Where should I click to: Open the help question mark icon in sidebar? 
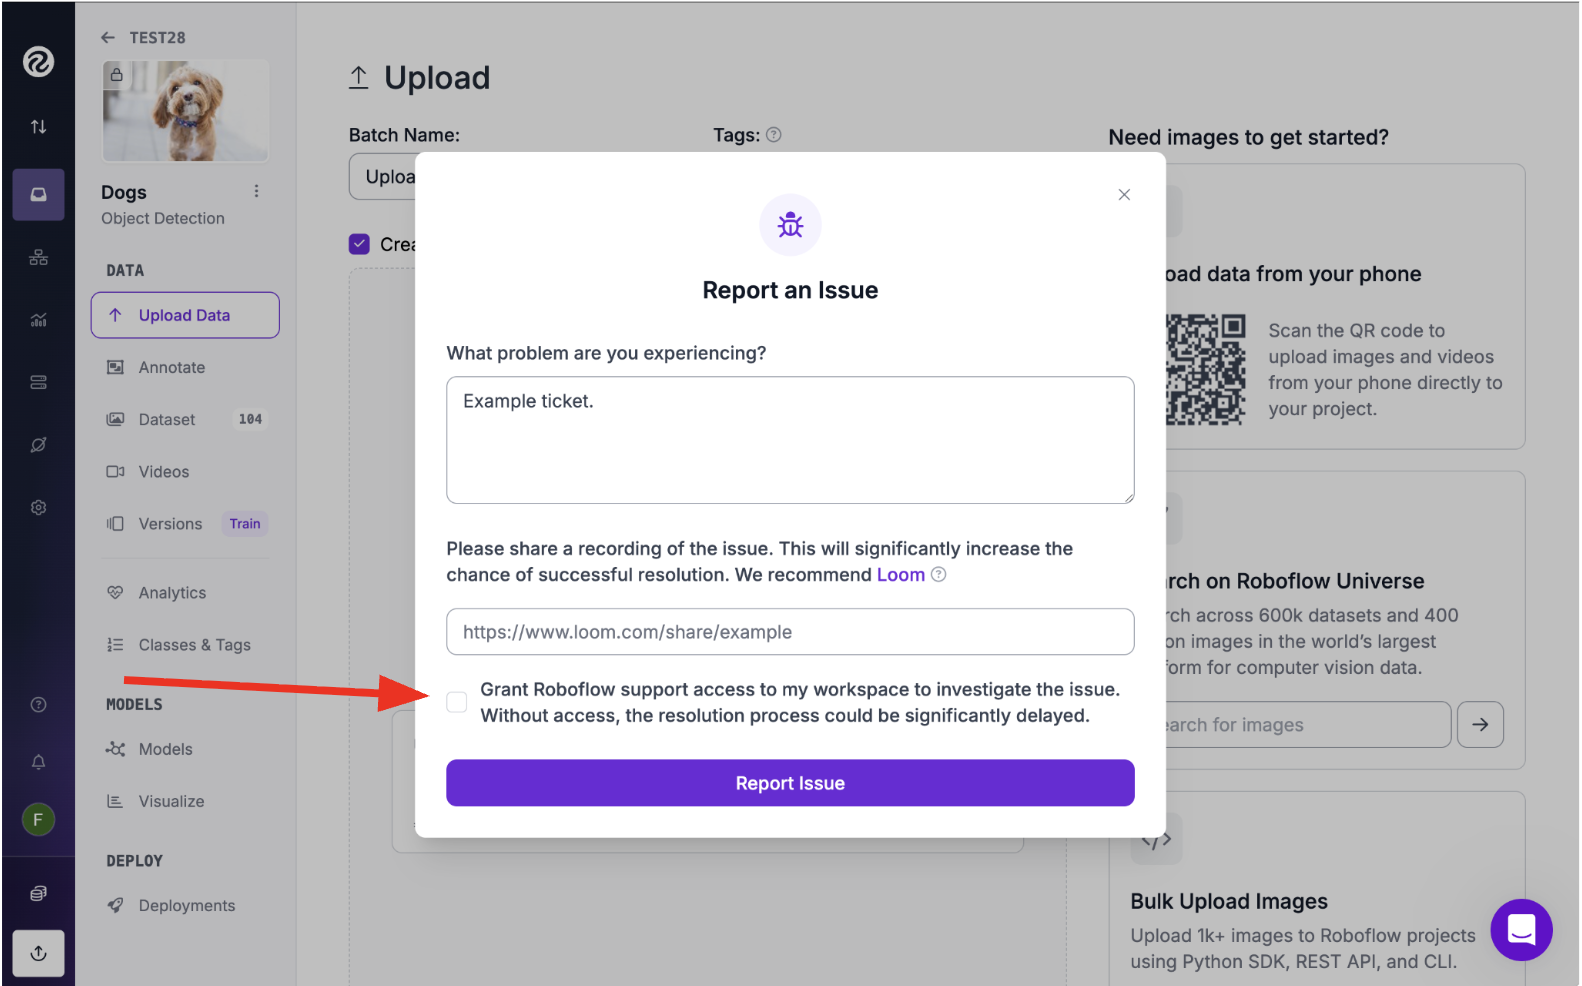click(x=38, y=705)
